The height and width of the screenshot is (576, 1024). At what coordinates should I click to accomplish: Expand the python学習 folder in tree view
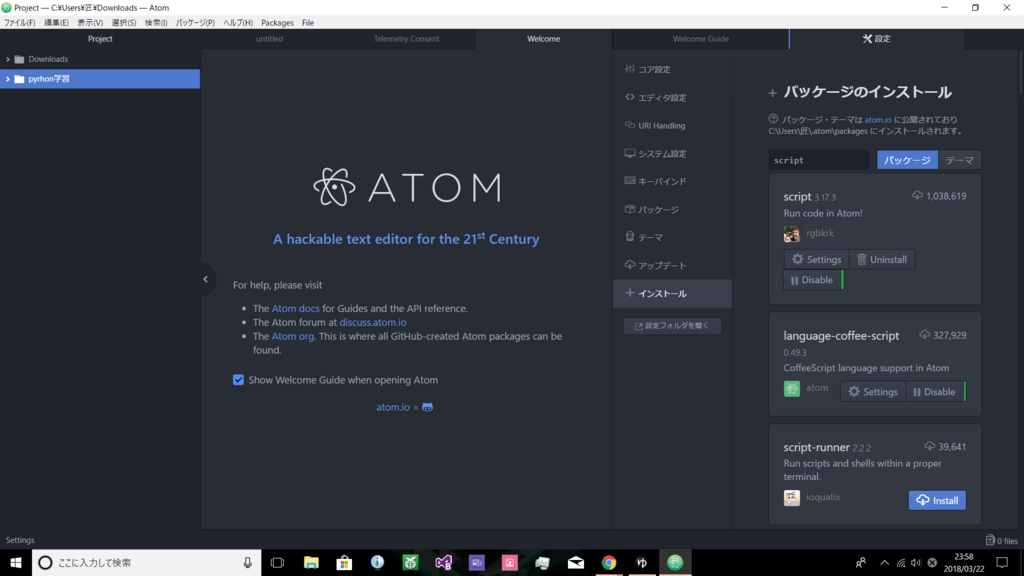tap(8, 79)
